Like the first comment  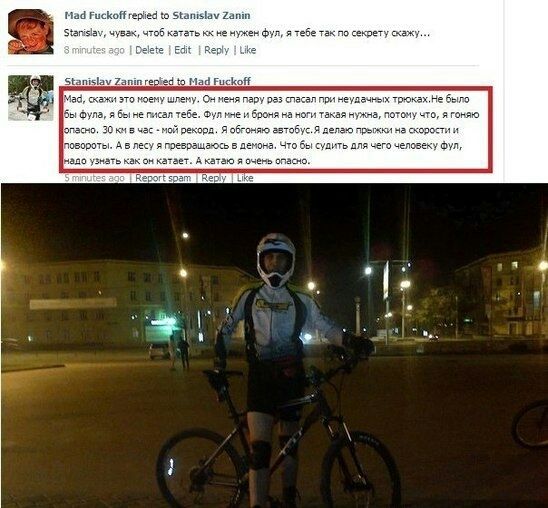pyautogui.click(x=248, y=50)
